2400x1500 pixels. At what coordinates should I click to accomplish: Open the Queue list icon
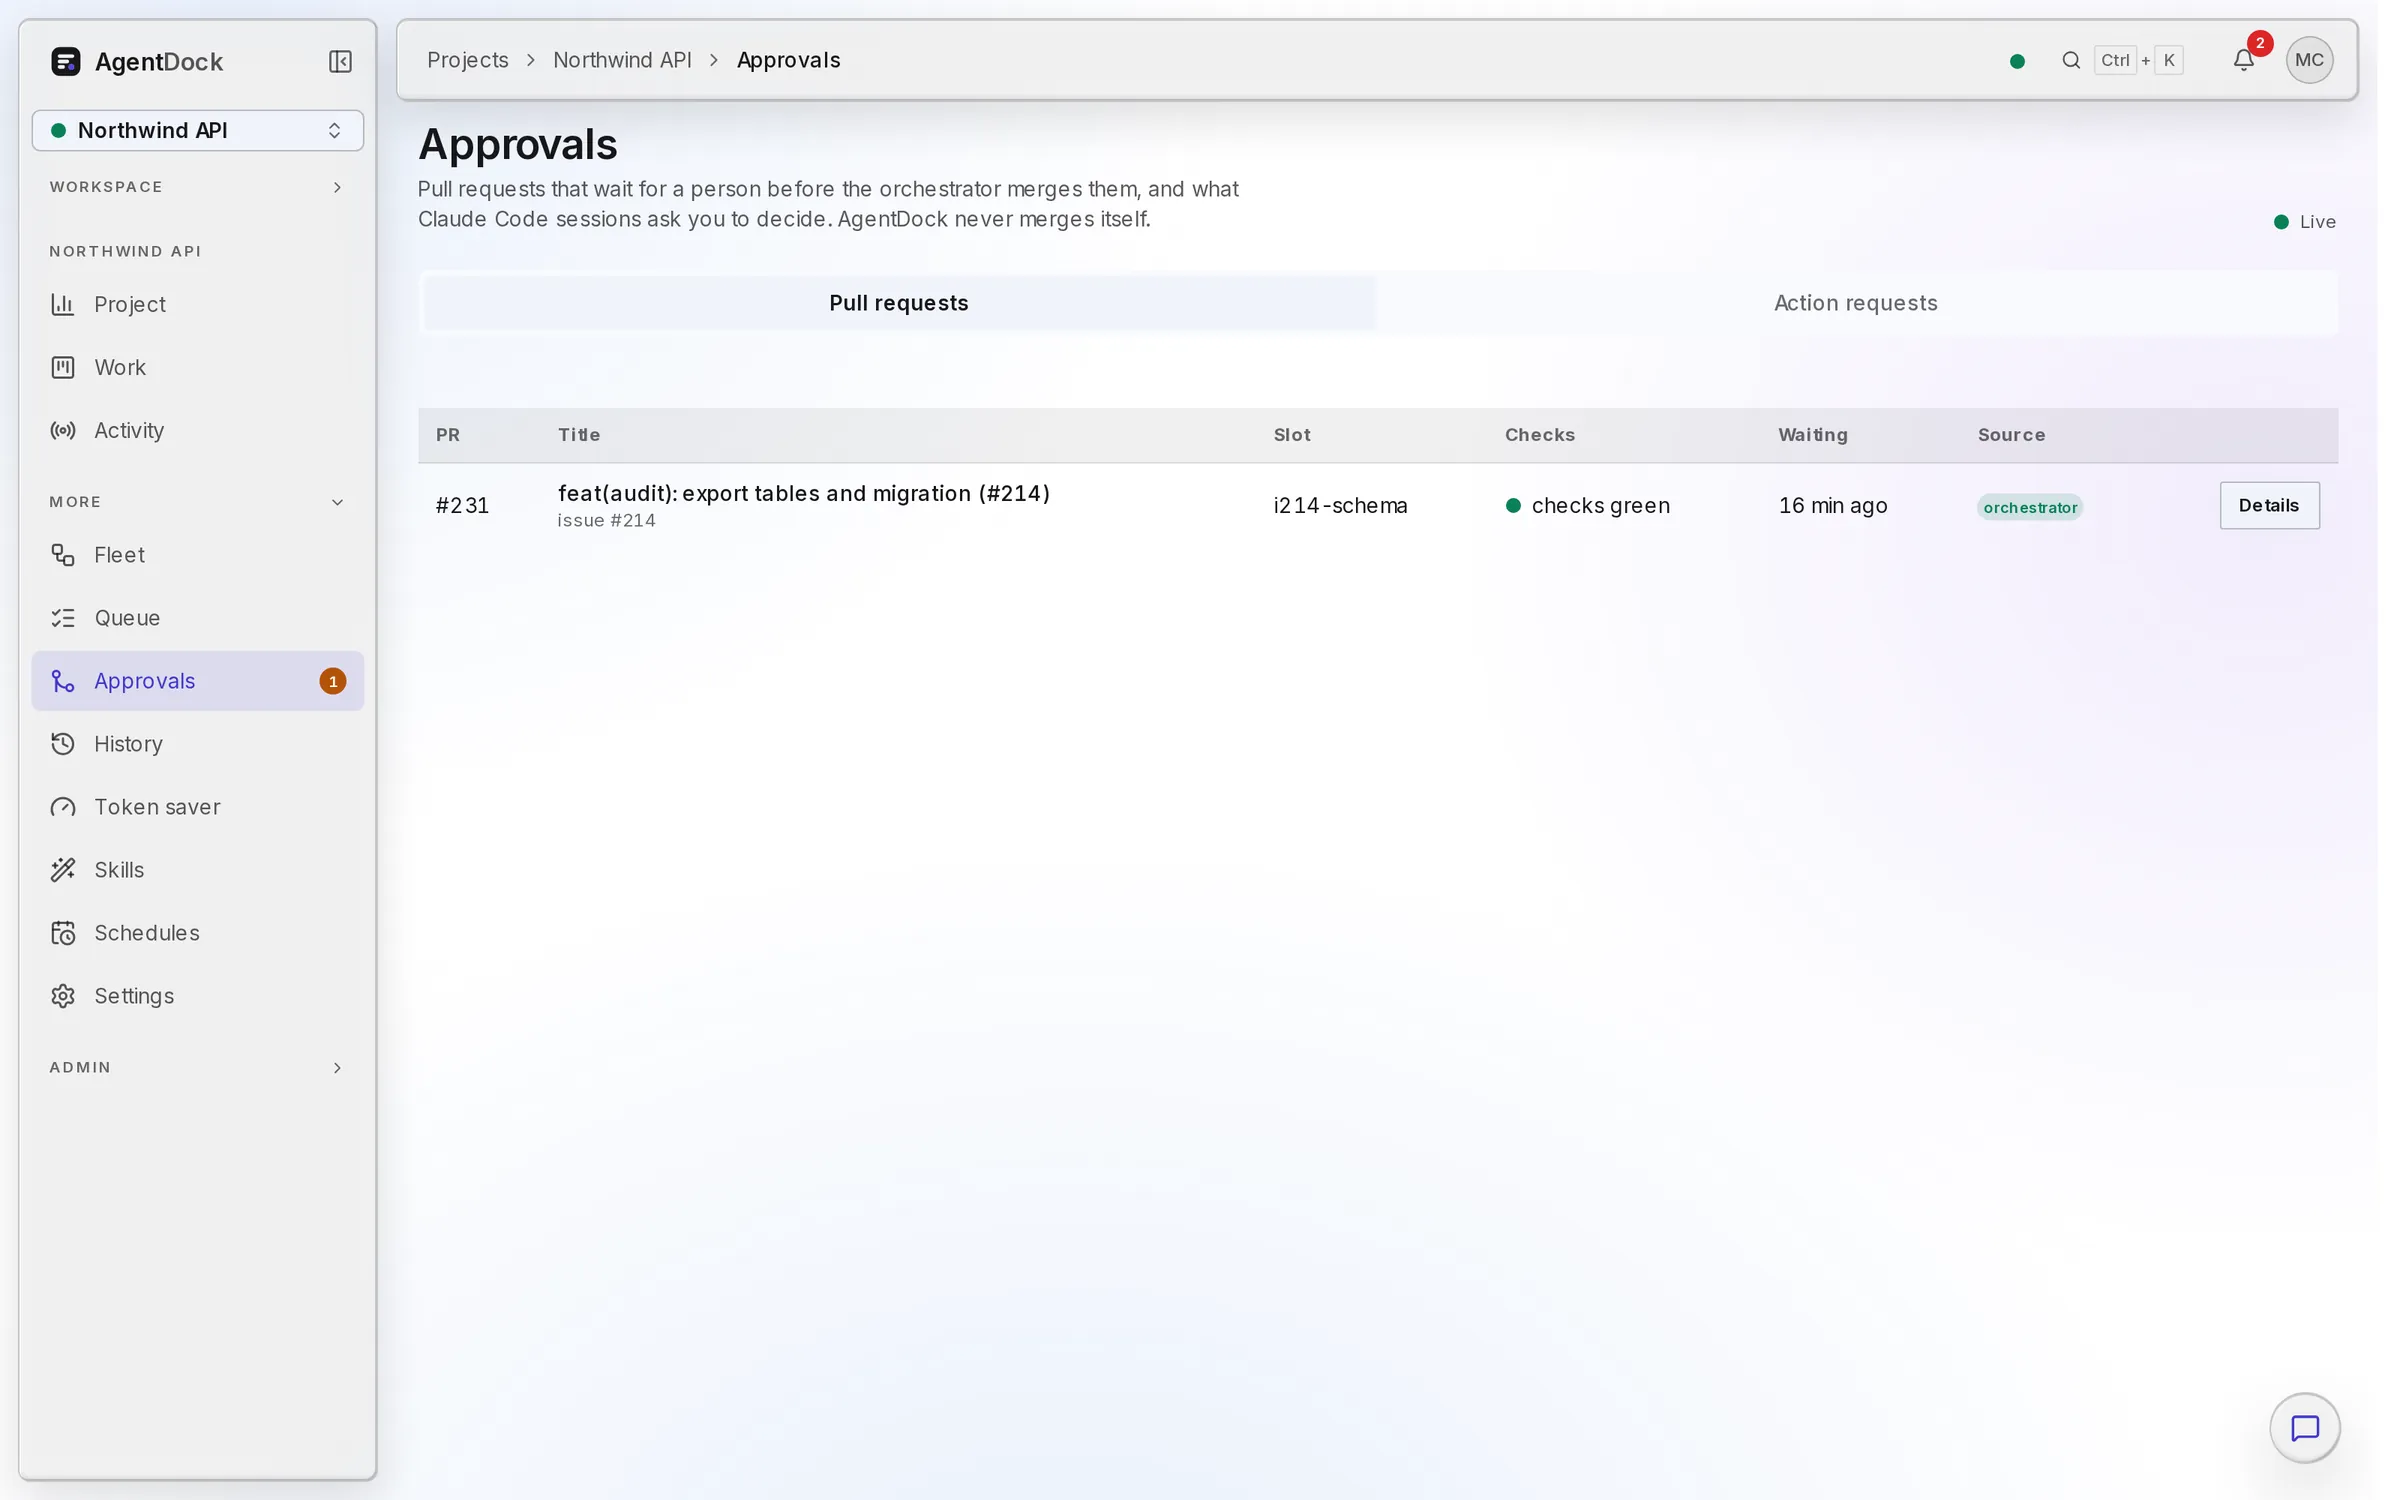pyautogui.click(x=63, y=618)
